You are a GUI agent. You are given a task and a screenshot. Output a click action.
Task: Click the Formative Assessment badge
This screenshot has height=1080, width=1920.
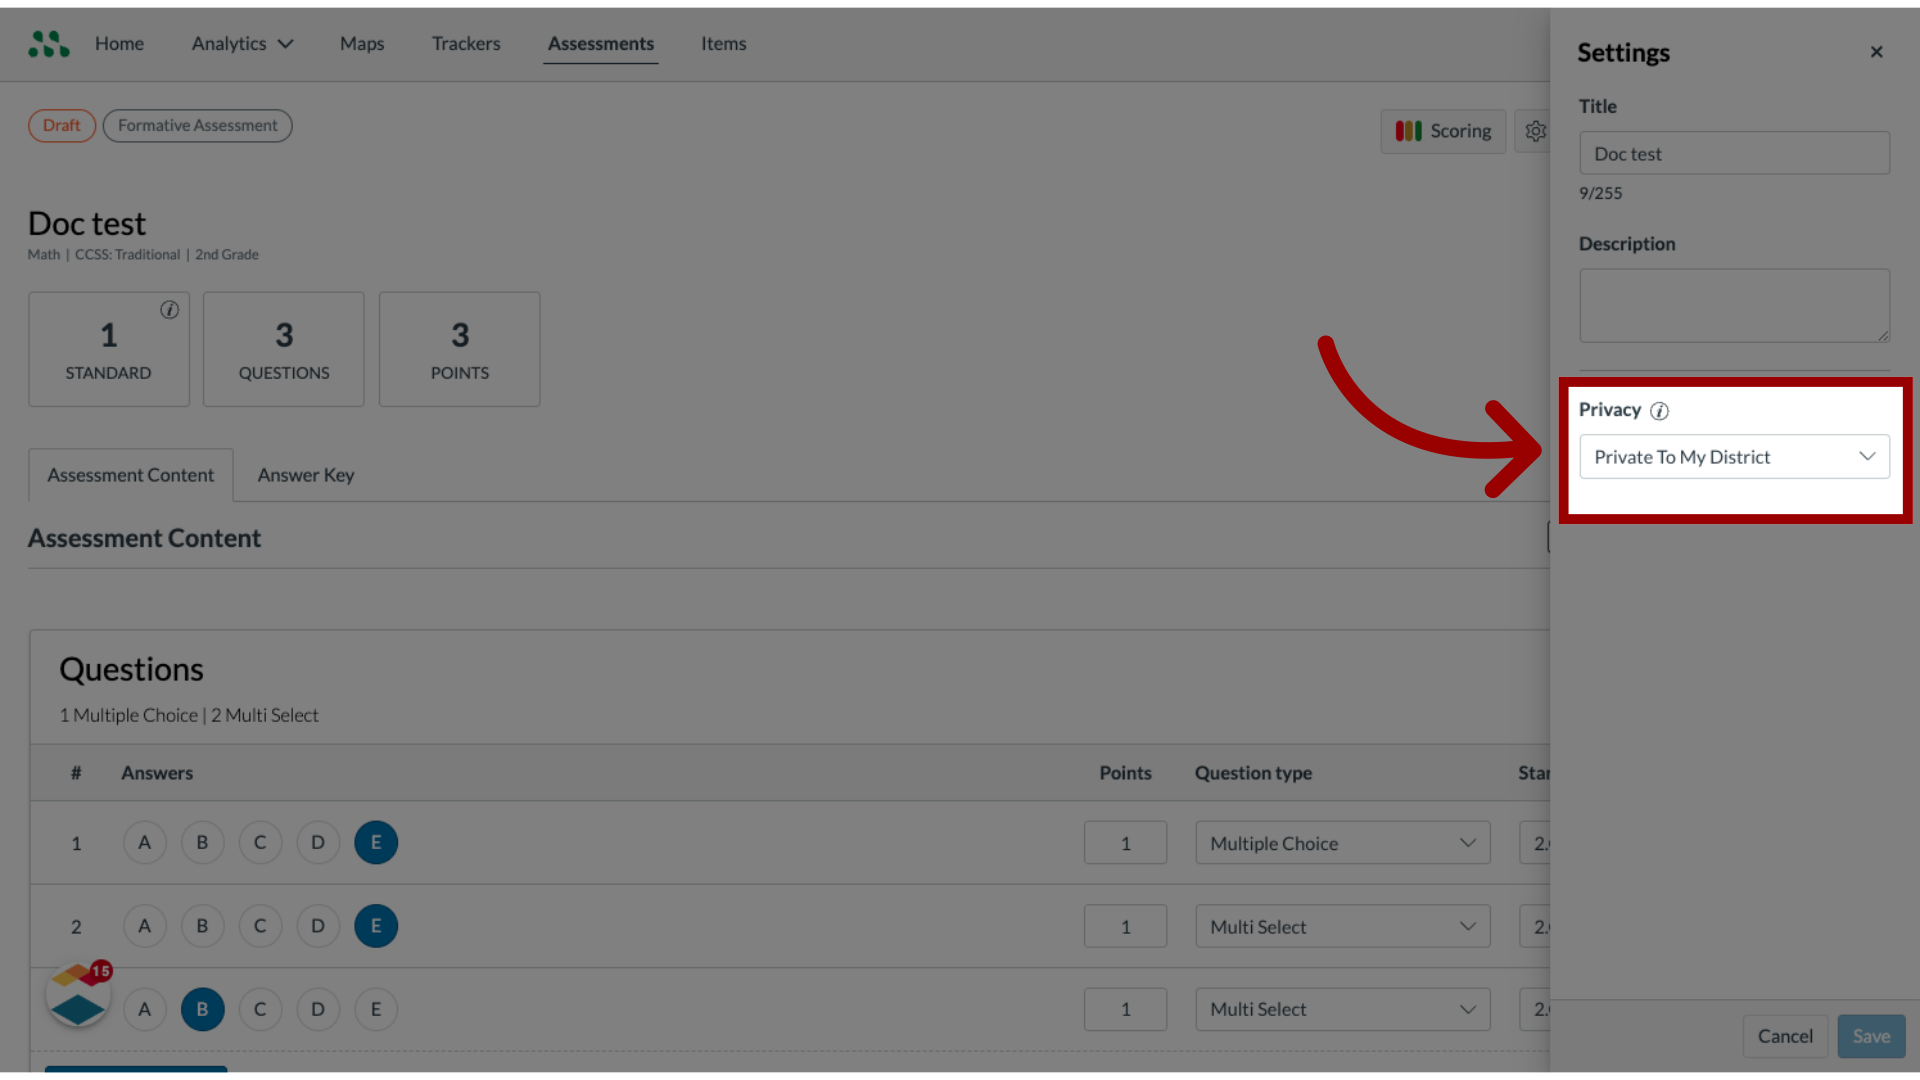click(x=198, y=126)
